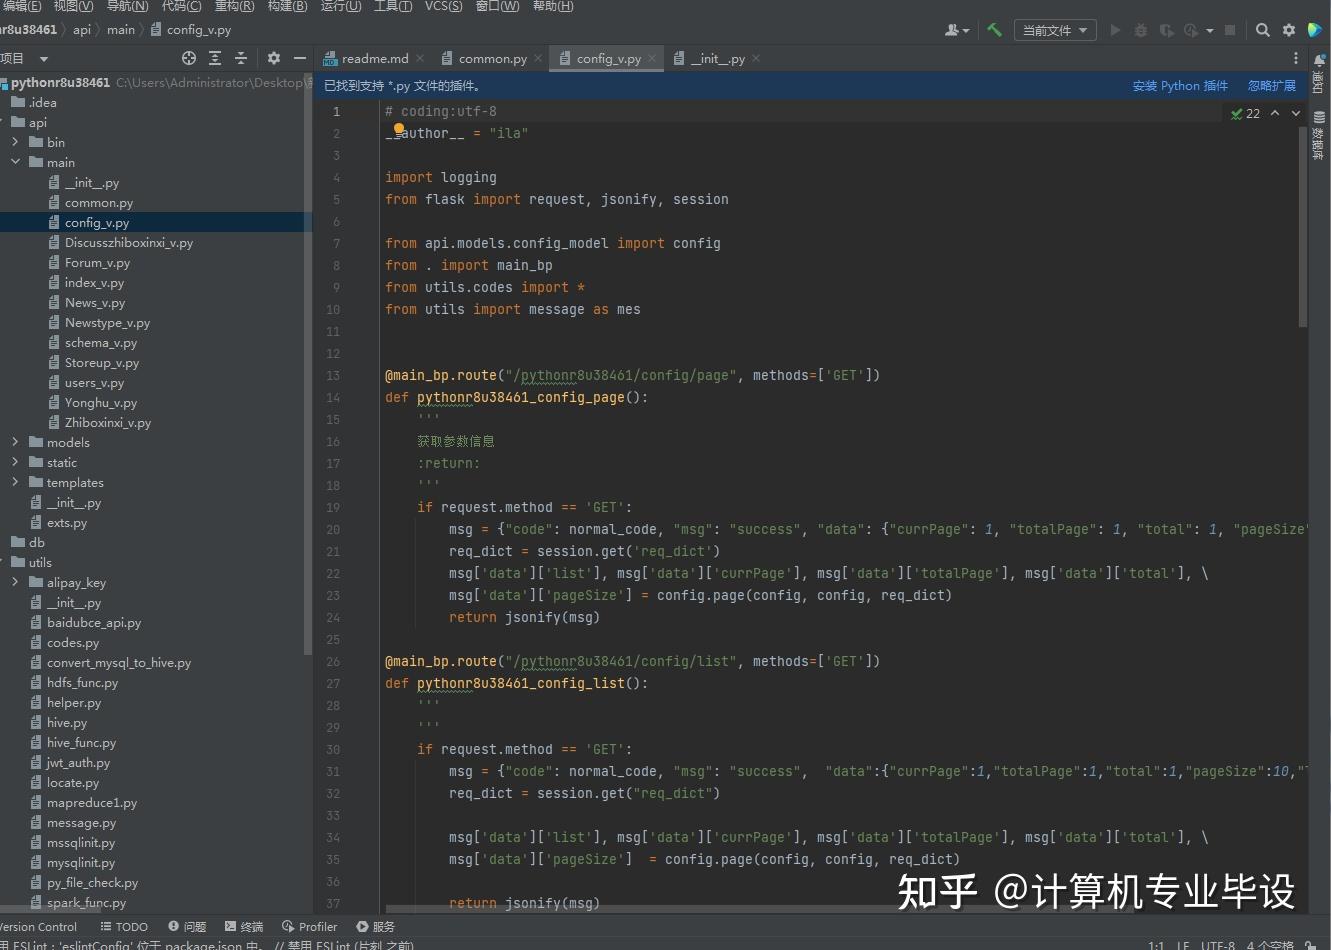The image size is (1331, 950).
Task: Open the project panel options gear
Action: 273,58
